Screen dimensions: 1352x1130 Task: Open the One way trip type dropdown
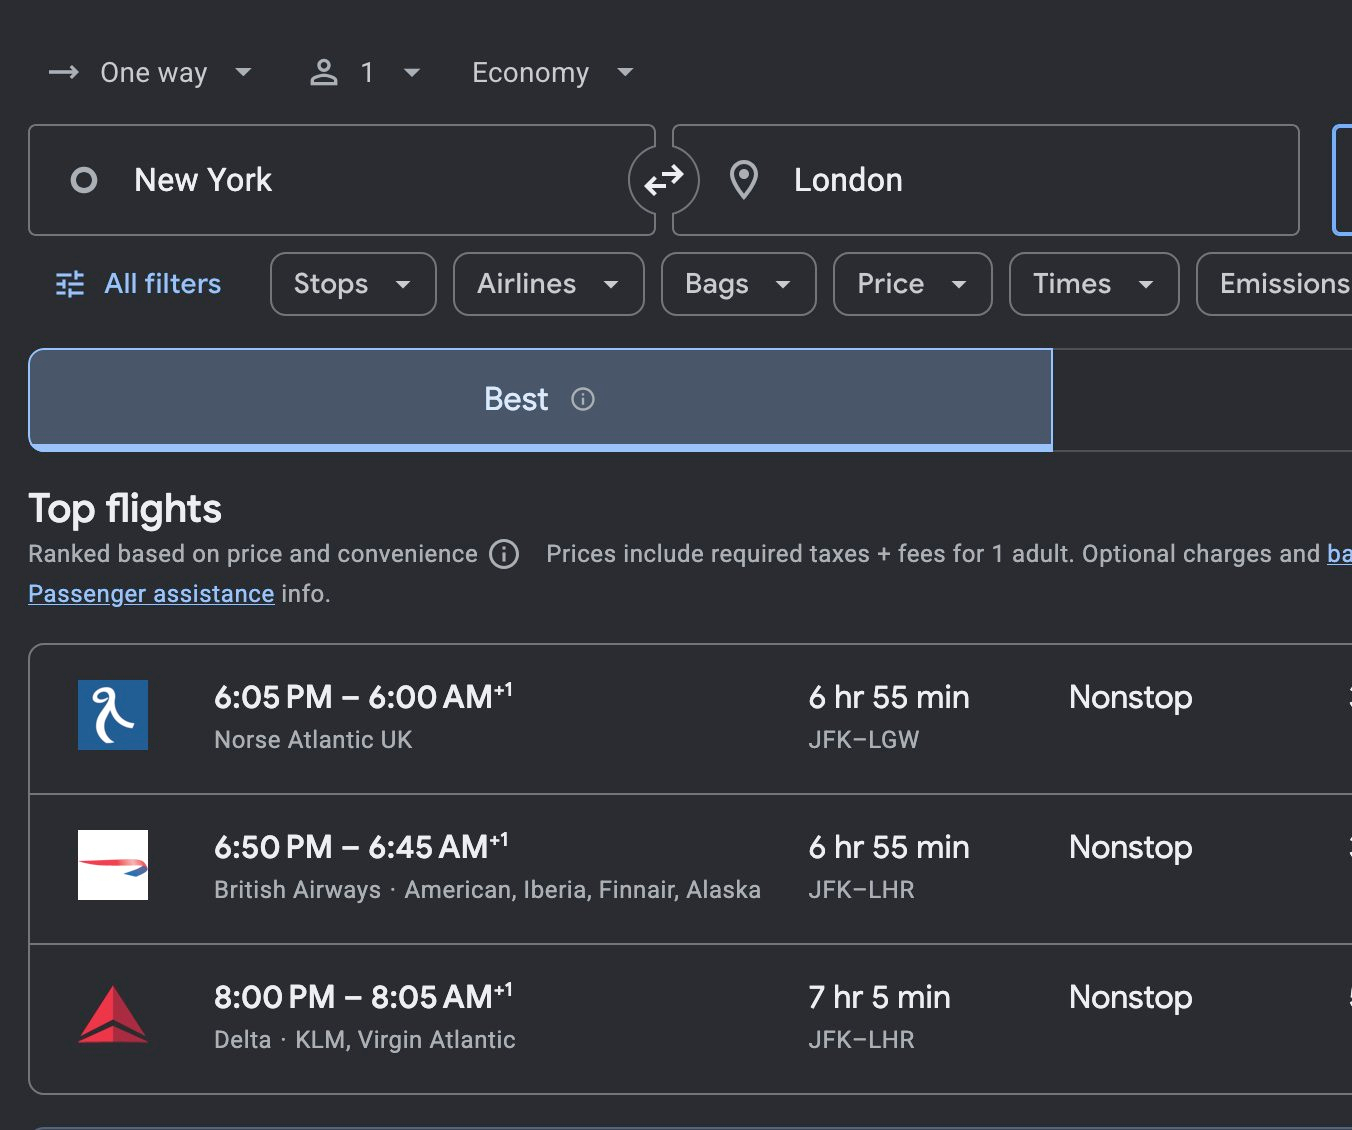point(150,73)
